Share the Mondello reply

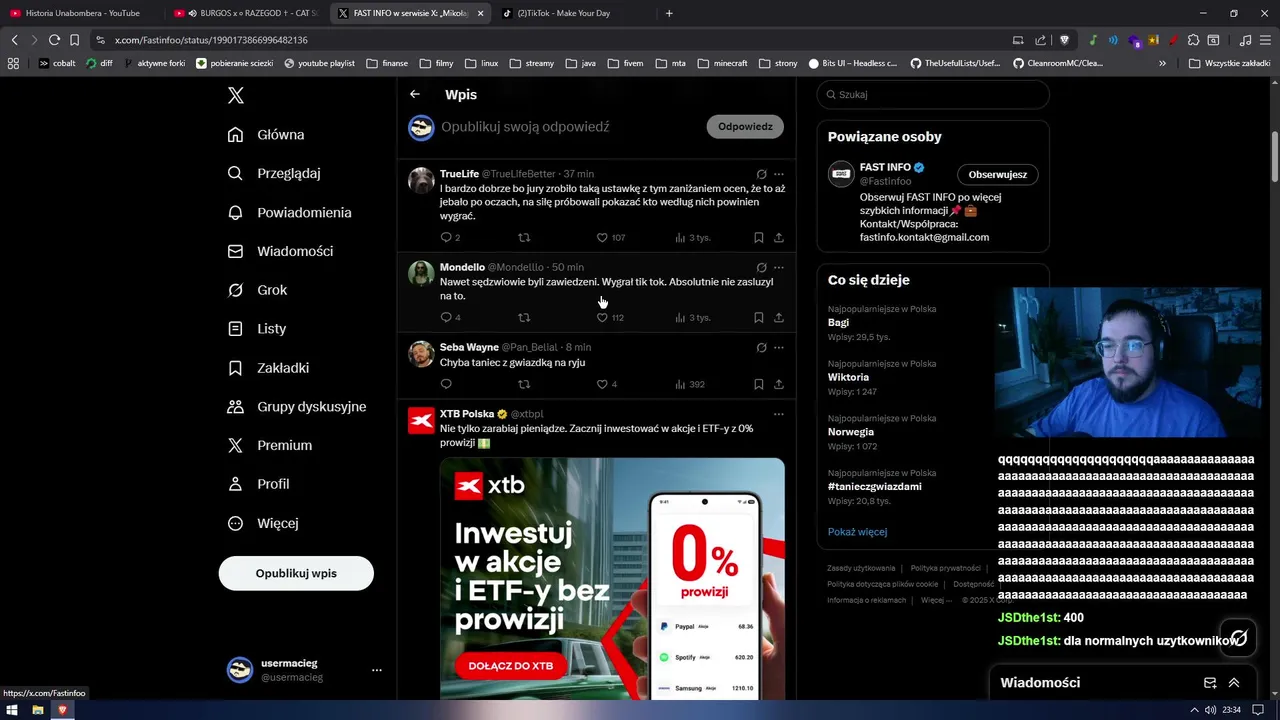click(x=779, y=318)
